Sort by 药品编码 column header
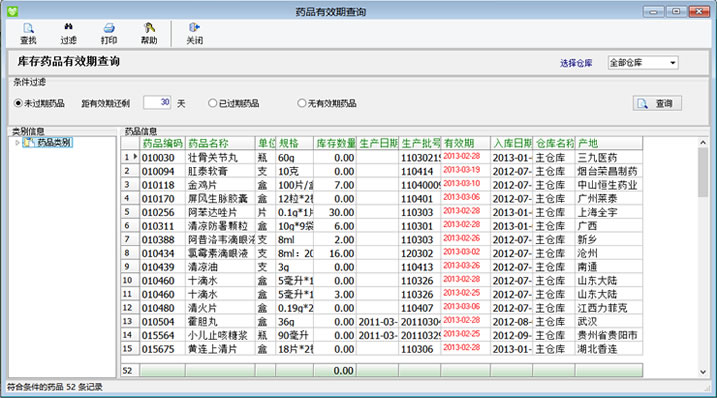This screenshot has height=398, width=717. pos(162,143)
